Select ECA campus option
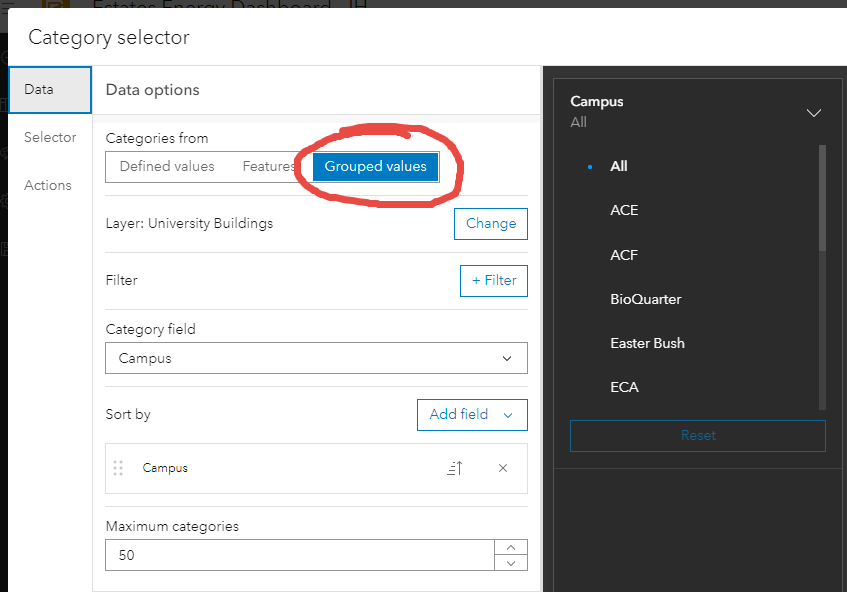This screenshot has width=847, height=592. (623, 387)
